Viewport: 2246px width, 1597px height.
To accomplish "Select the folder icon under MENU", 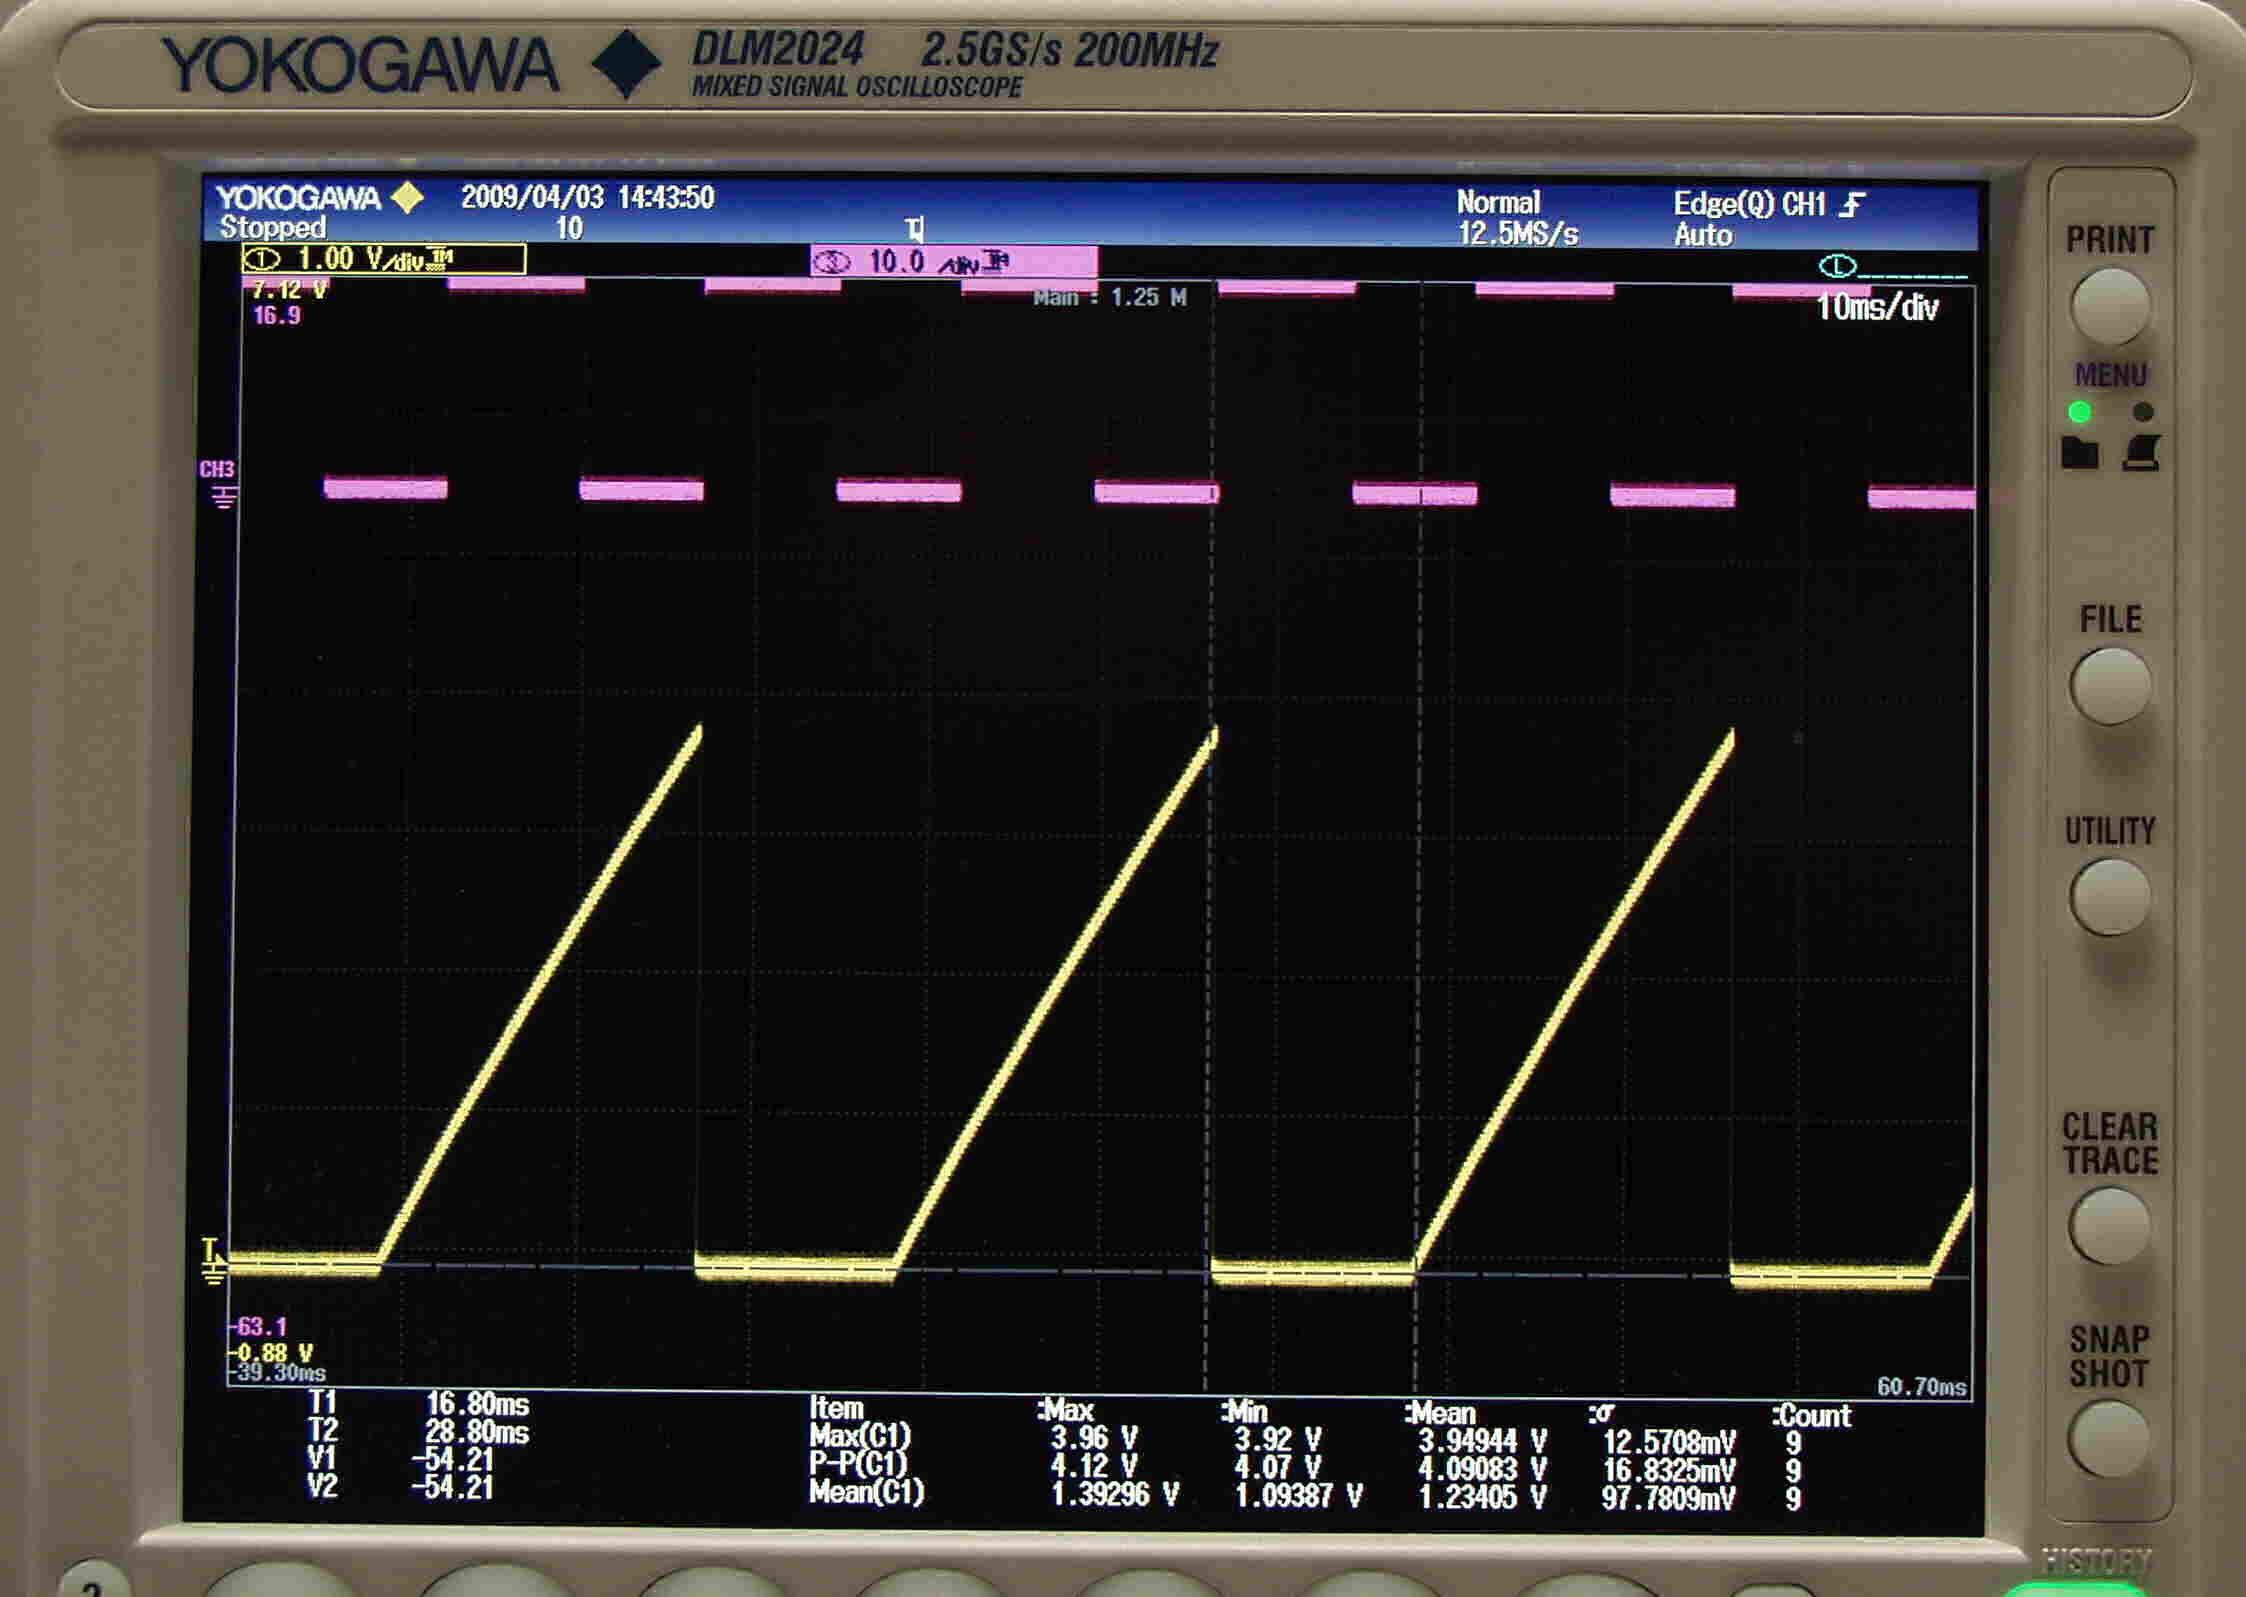I will point(2080,454).
